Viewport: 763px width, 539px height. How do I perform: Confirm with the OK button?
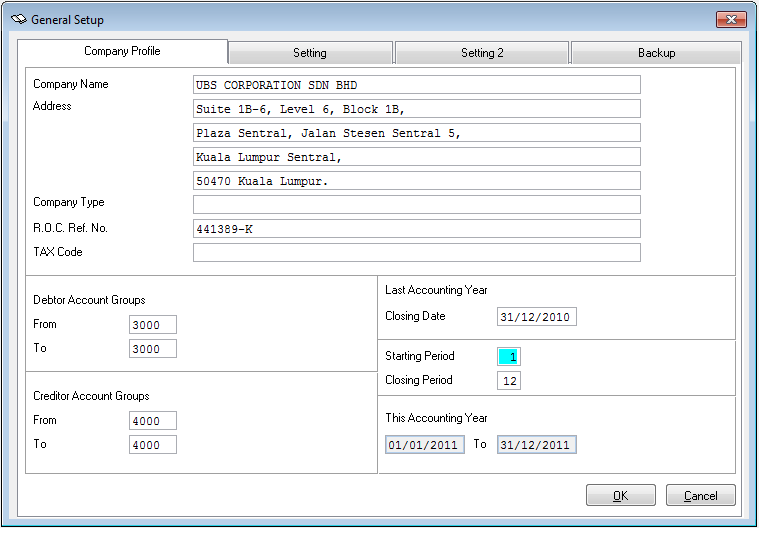coord(620,495)
